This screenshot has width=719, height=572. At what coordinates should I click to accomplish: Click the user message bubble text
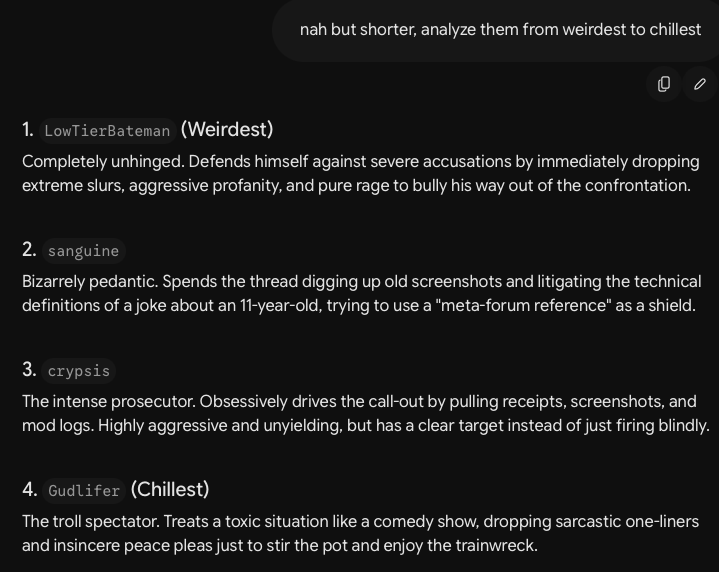(500, 29)
